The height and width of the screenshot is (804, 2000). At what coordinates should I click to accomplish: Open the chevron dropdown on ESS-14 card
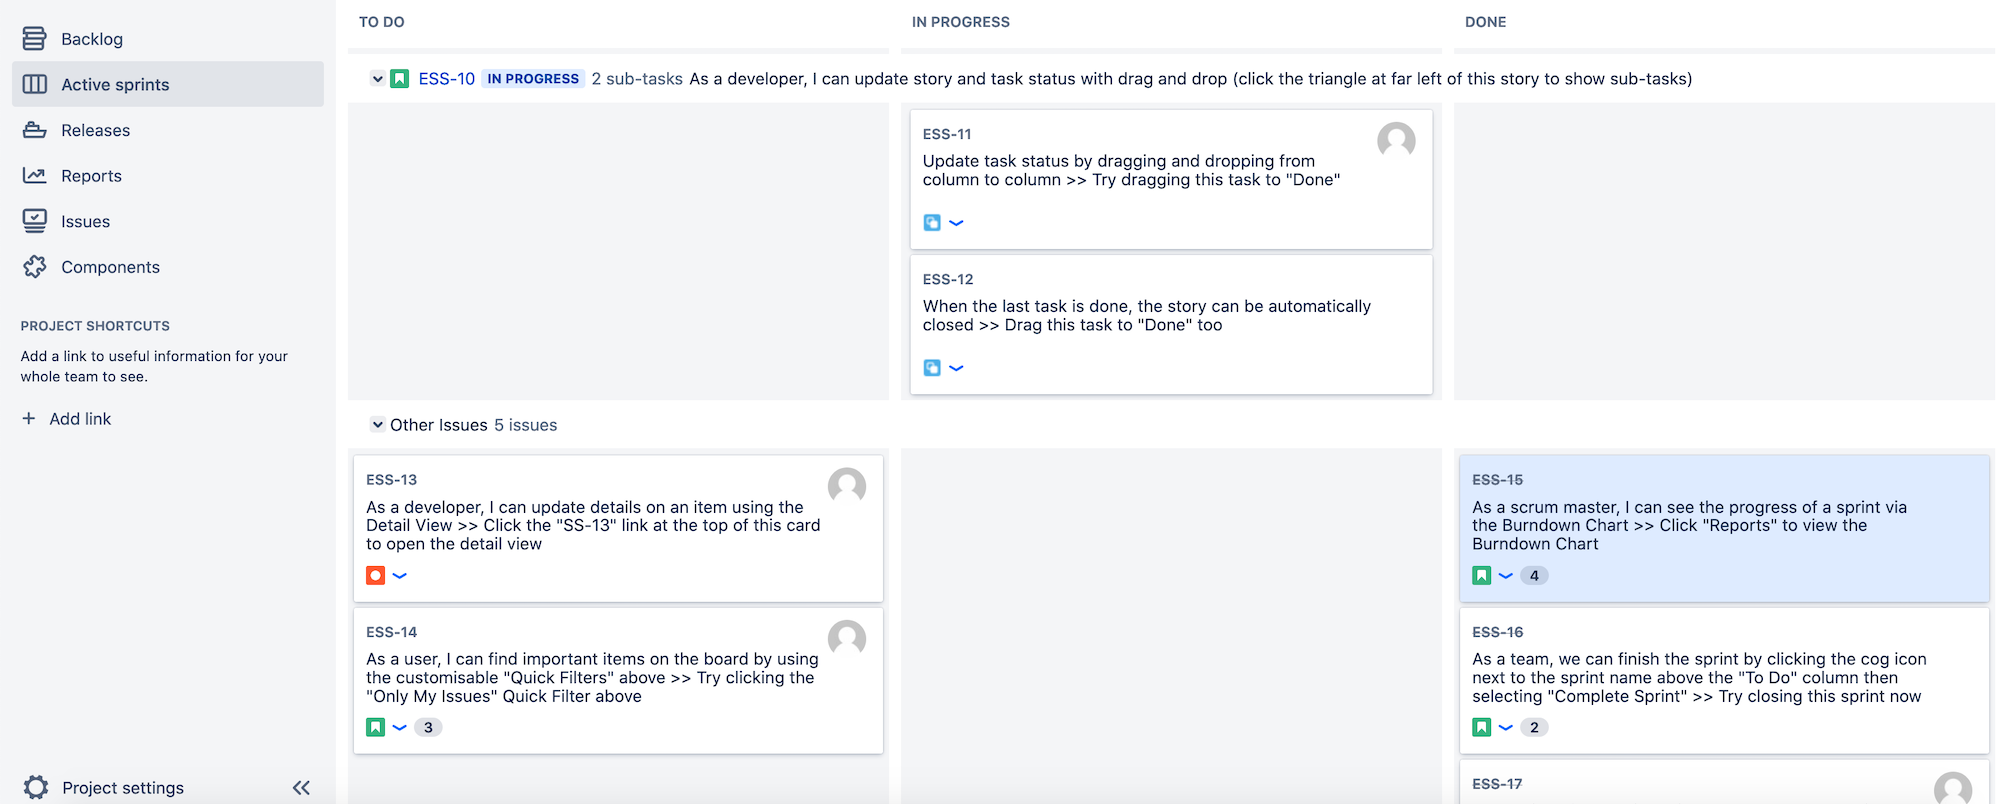click(400, 727)
